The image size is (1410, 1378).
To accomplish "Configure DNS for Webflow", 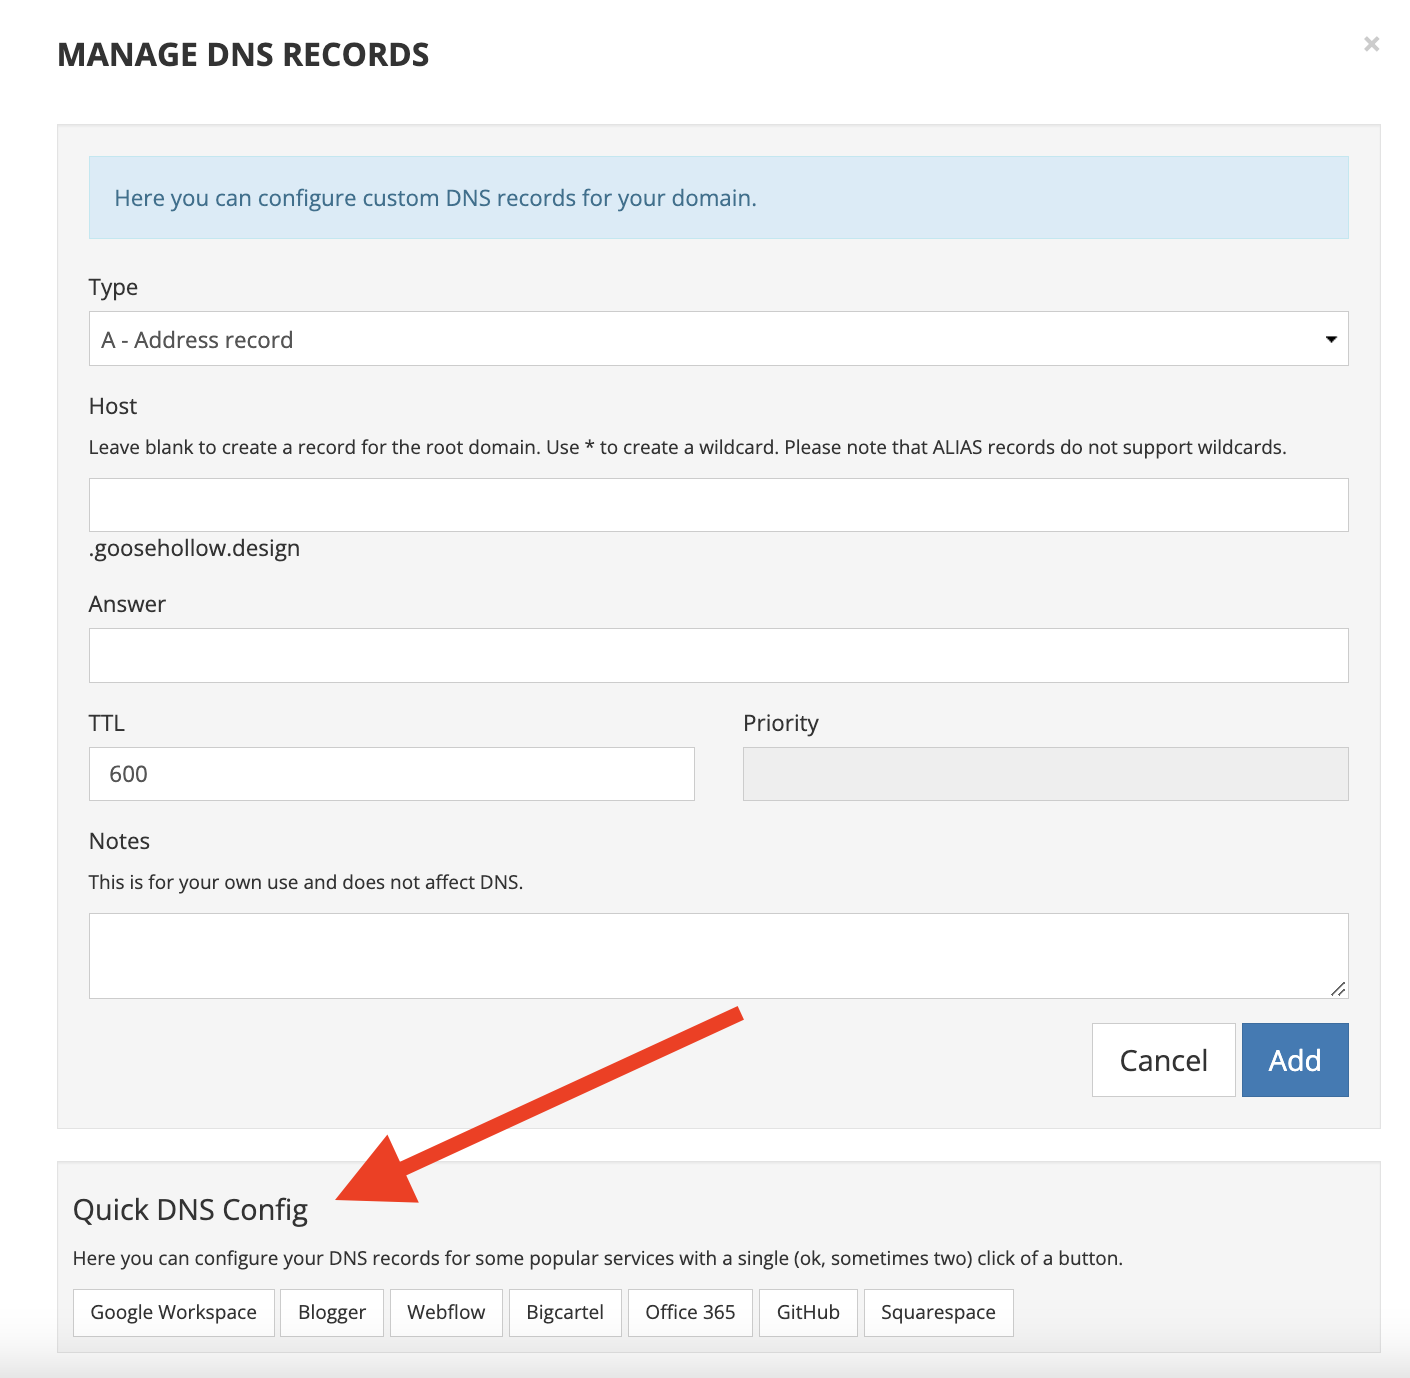I will [x=446, y=1312].
